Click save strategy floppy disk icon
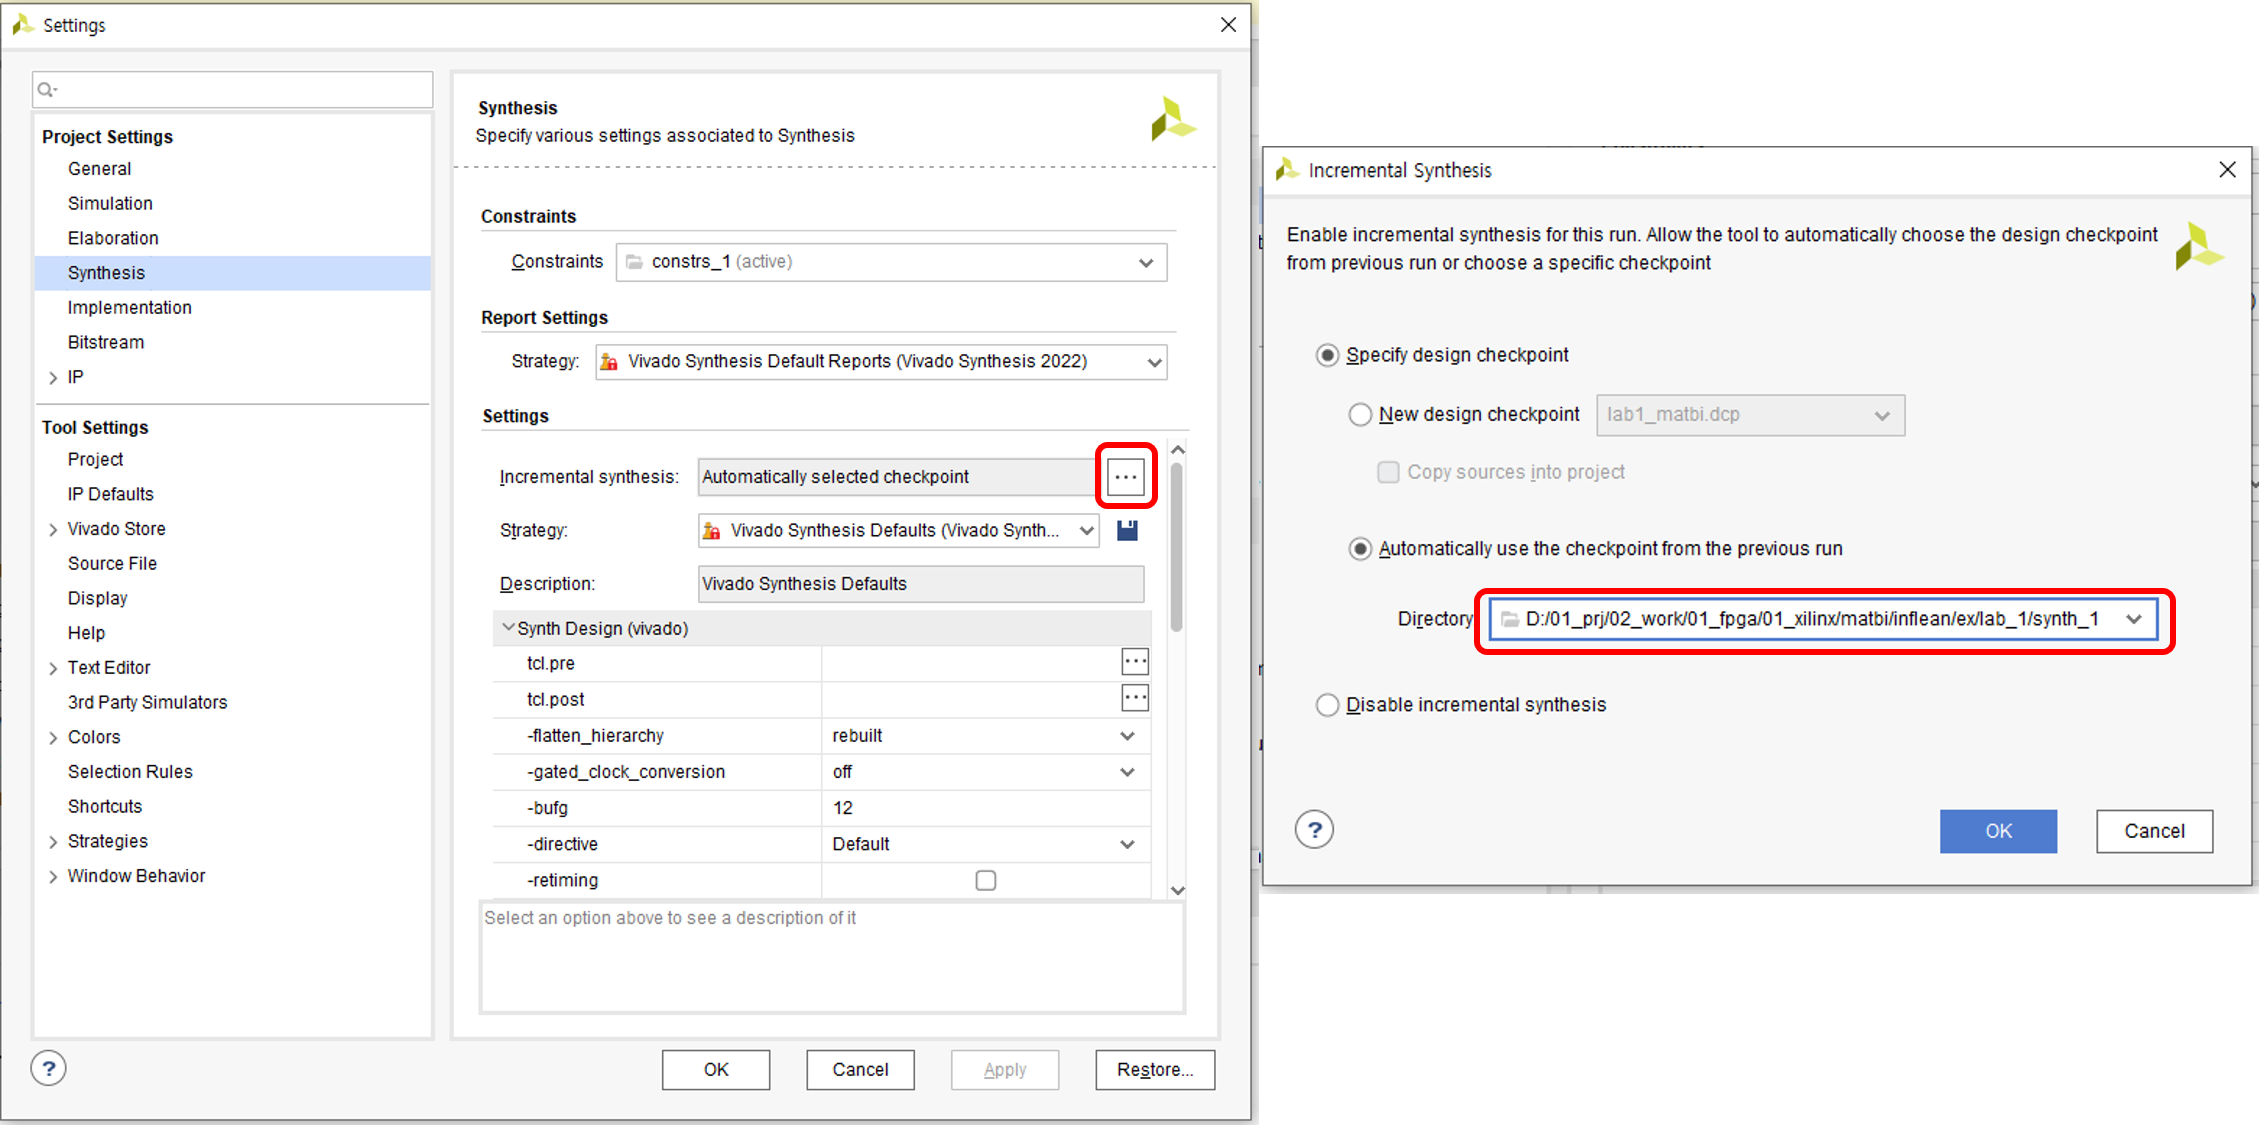 coord(1127,530)
